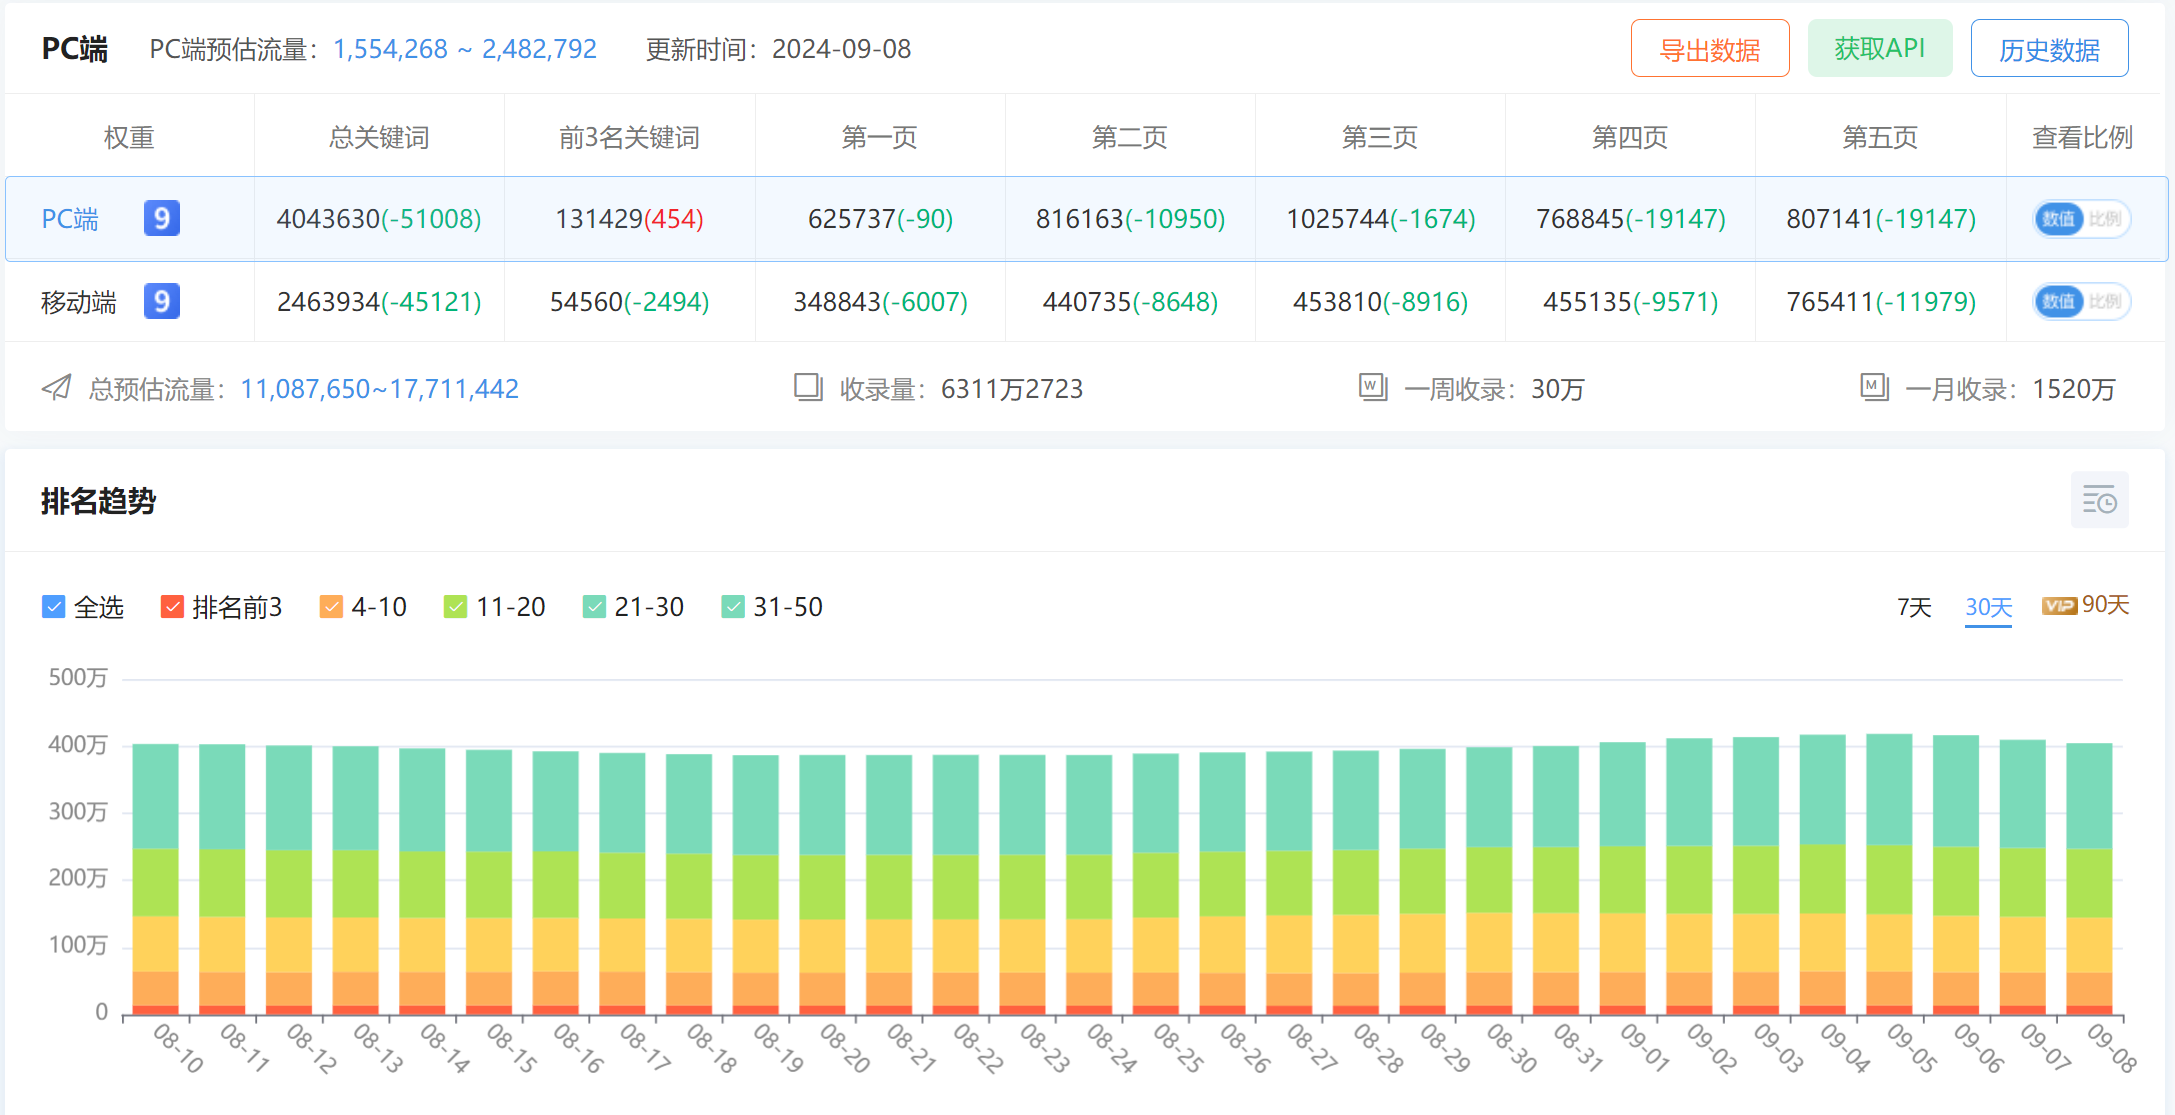Click mobile total keywords cell 2463934(-45121)
Screen dimensions: 2175x1115
pyautogui.click(x=379, y=302)
